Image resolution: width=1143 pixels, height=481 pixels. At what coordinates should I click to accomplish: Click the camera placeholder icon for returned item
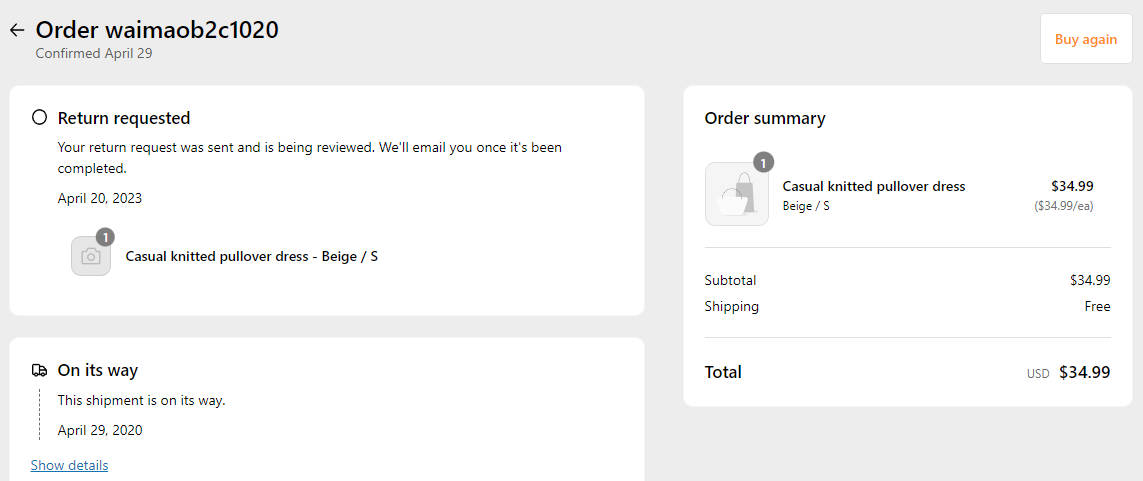tap(90, 256)
